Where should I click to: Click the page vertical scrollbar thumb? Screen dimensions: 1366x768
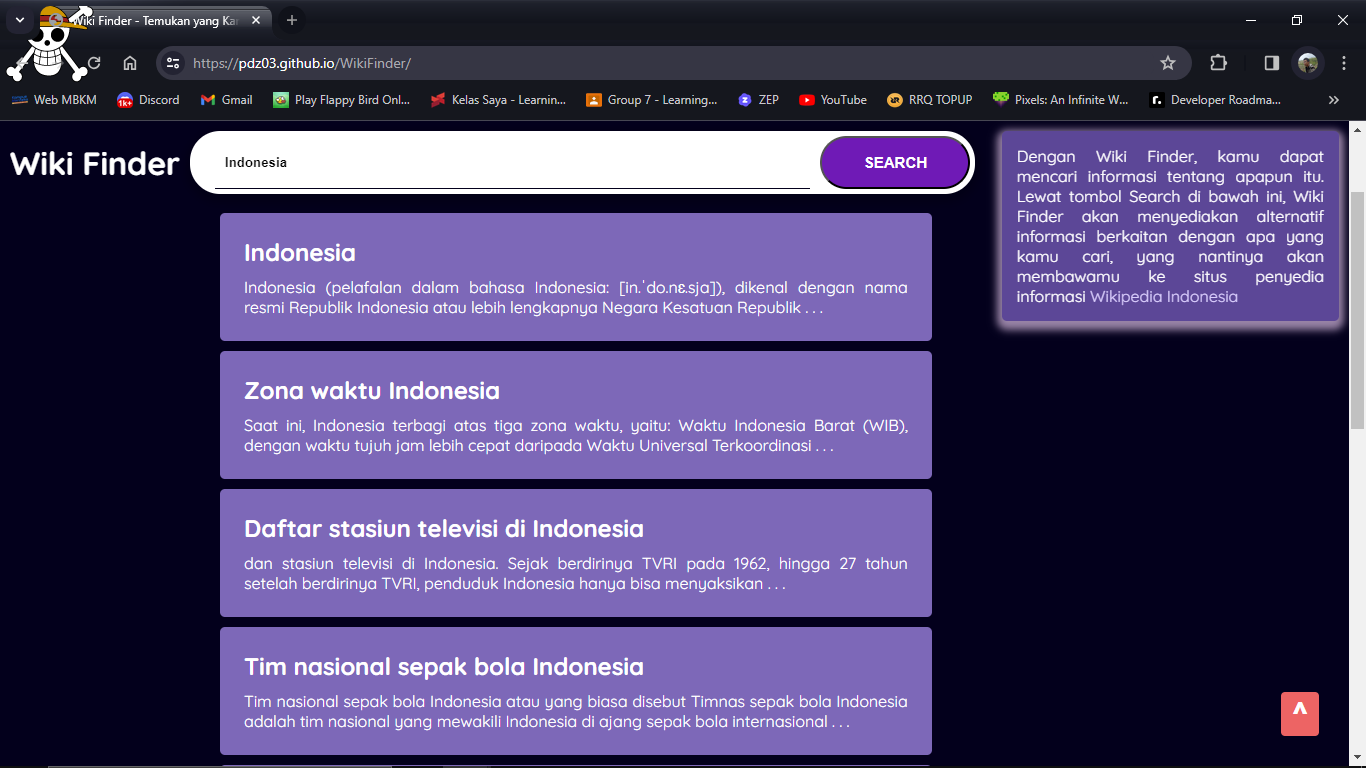[x=1357, y=310]
